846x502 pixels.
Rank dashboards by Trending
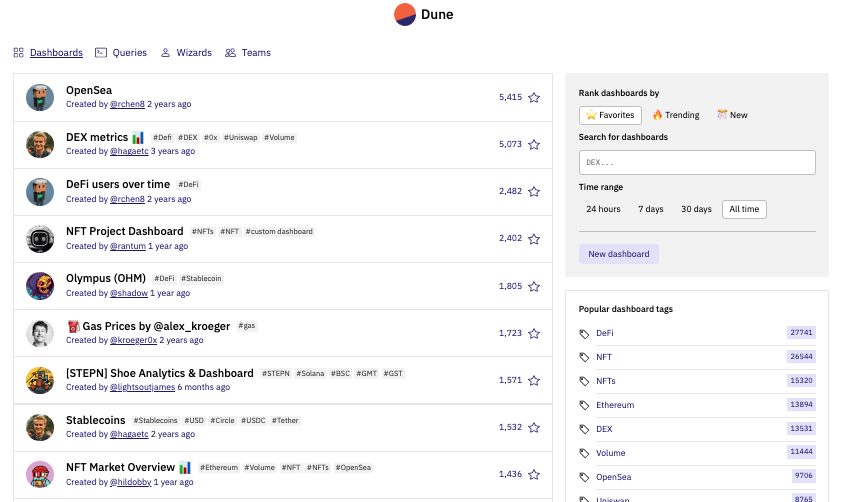coord(676,115)
